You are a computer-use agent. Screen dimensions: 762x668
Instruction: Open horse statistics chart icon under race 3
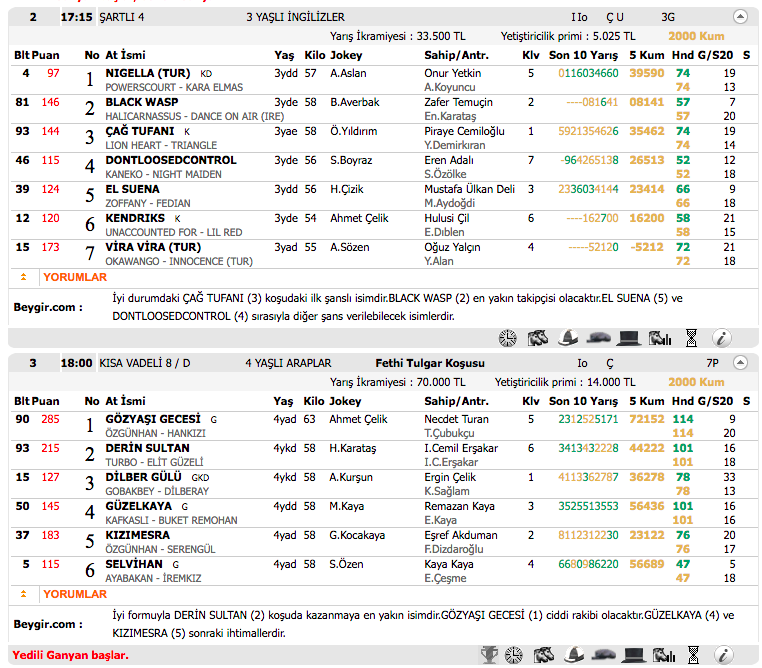660,655
